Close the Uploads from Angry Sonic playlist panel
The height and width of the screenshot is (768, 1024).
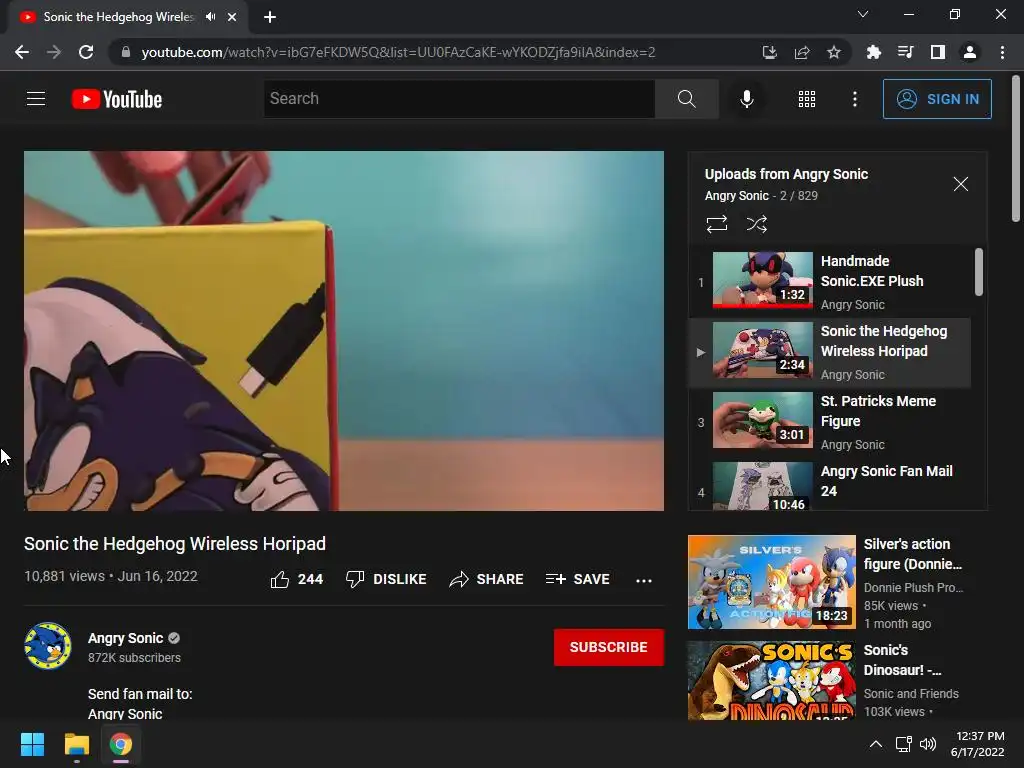[960, 184]
